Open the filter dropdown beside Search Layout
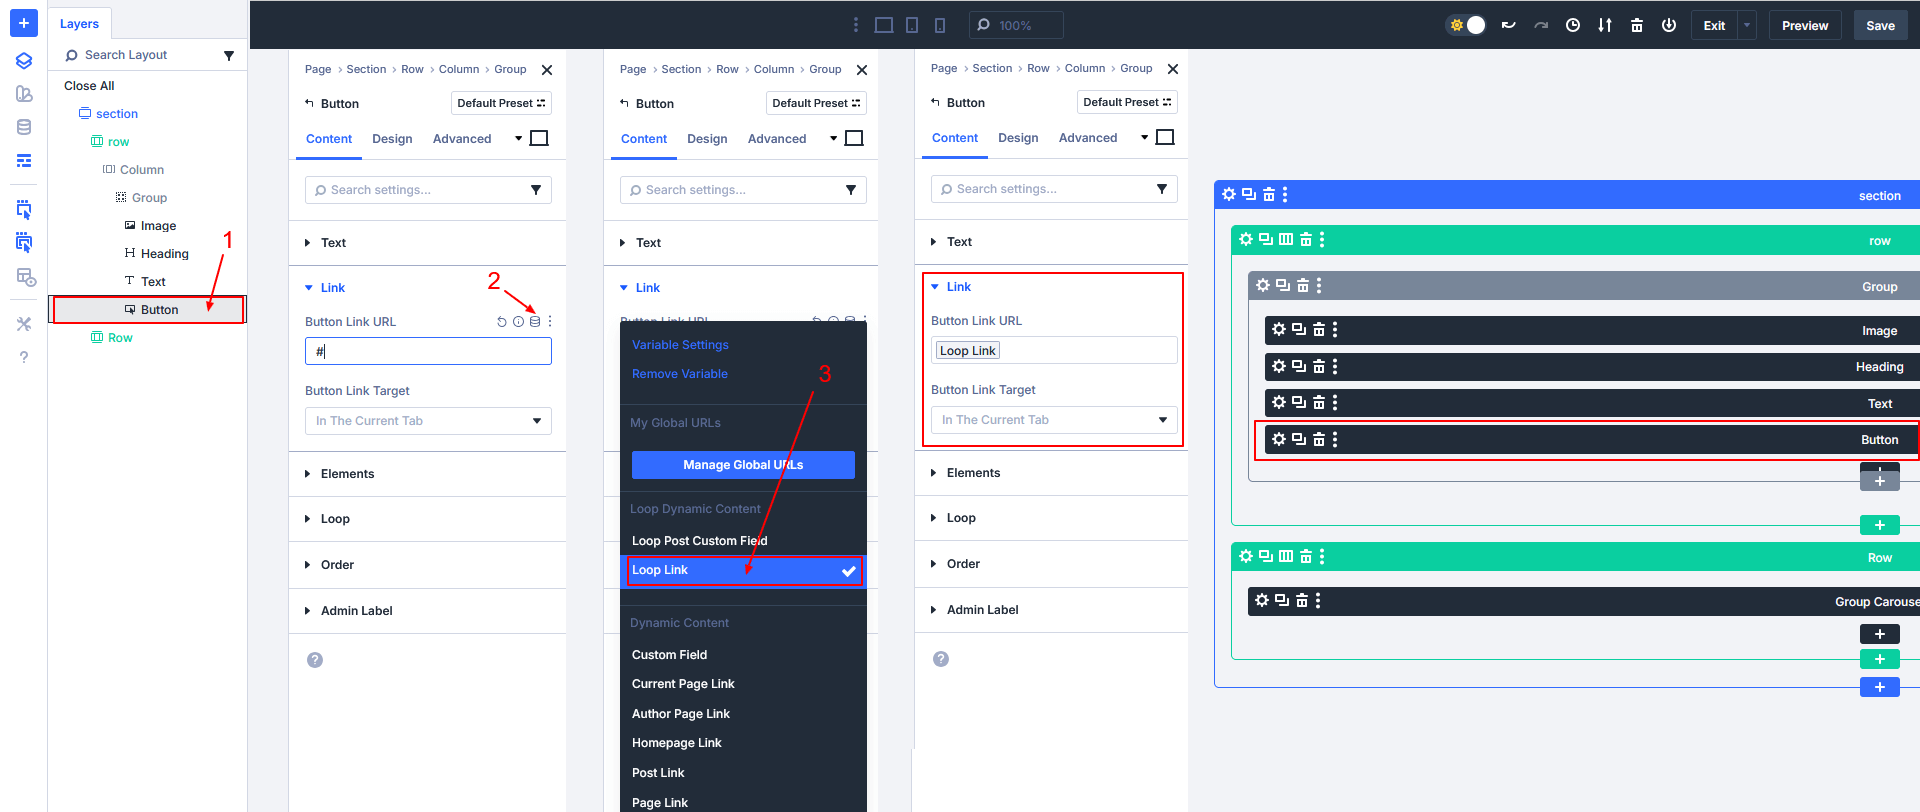 pos(229,56)
